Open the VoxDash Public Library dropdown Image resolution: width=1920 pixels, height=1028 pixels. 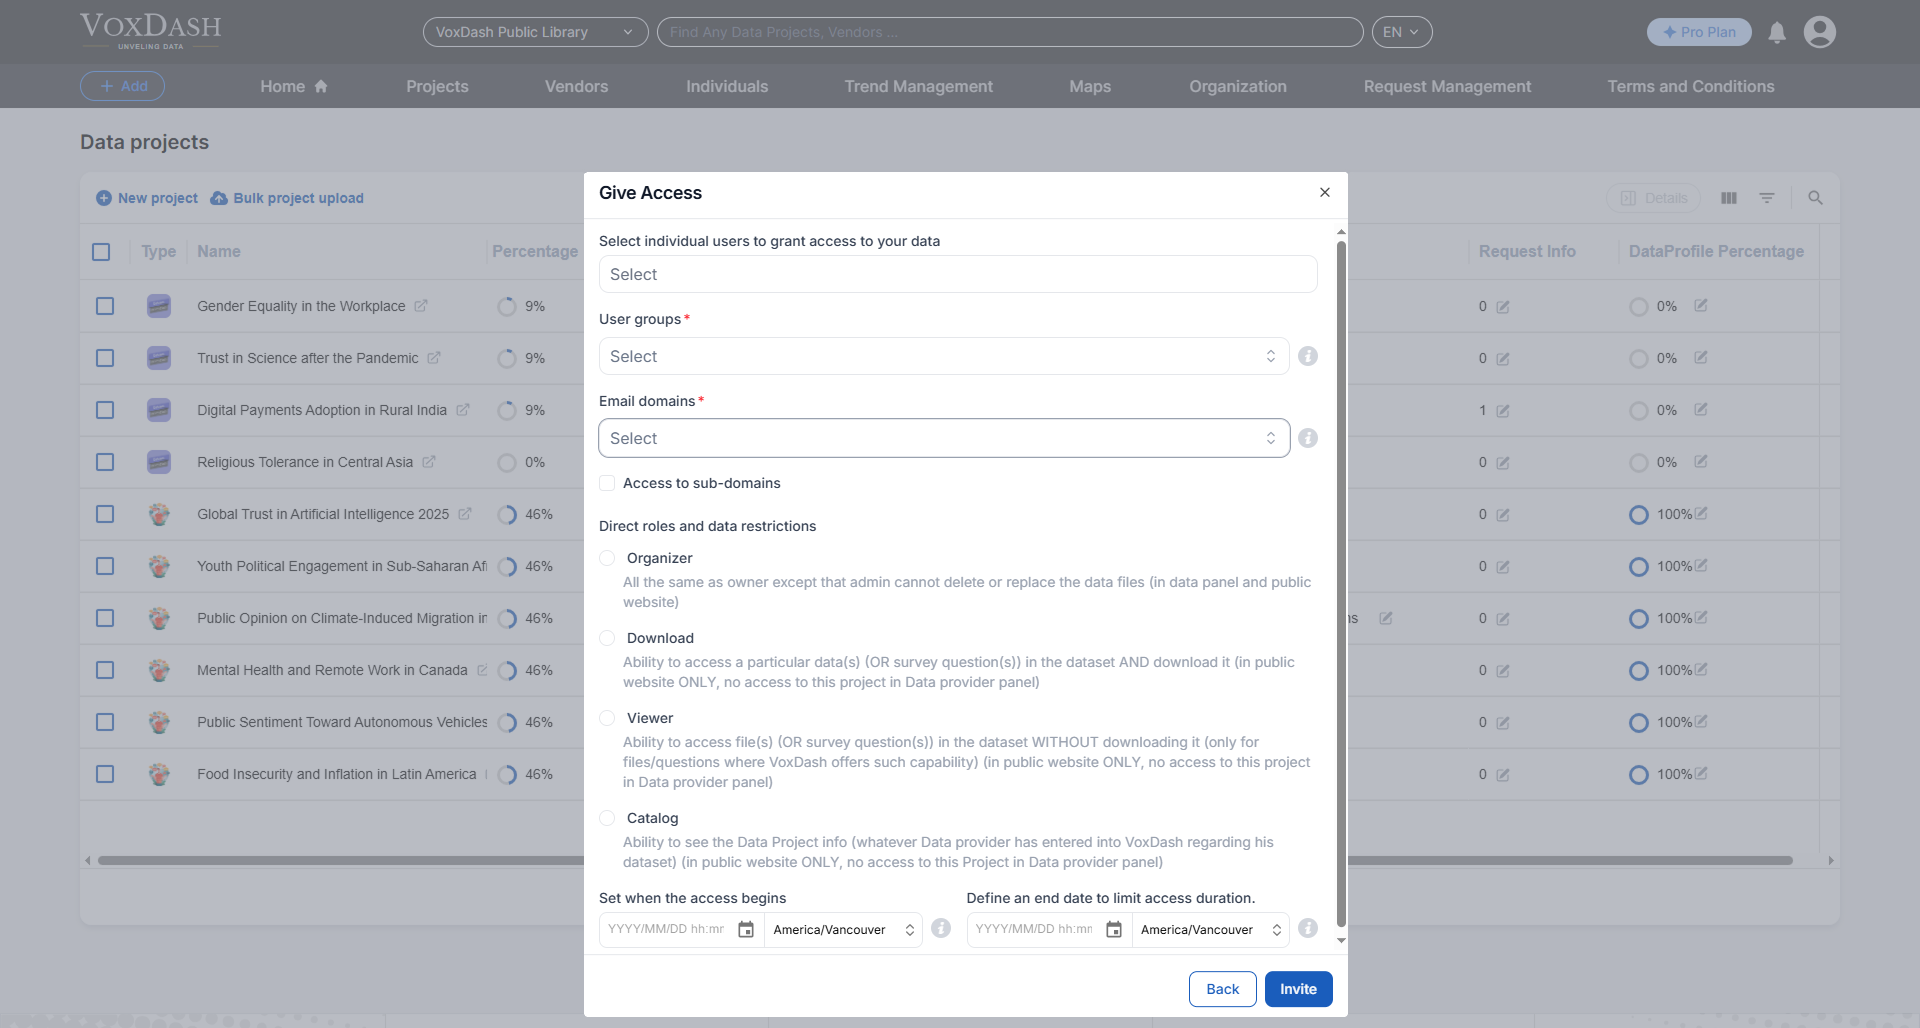point(535,32)
